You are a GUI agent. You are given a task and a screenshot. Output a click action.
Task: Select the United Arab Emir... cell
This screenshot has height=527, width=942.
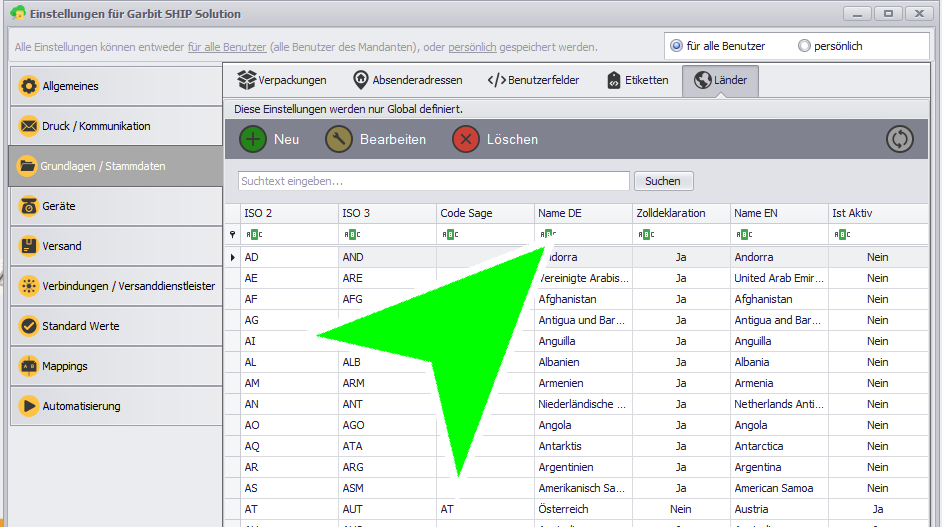click(779, 278)
